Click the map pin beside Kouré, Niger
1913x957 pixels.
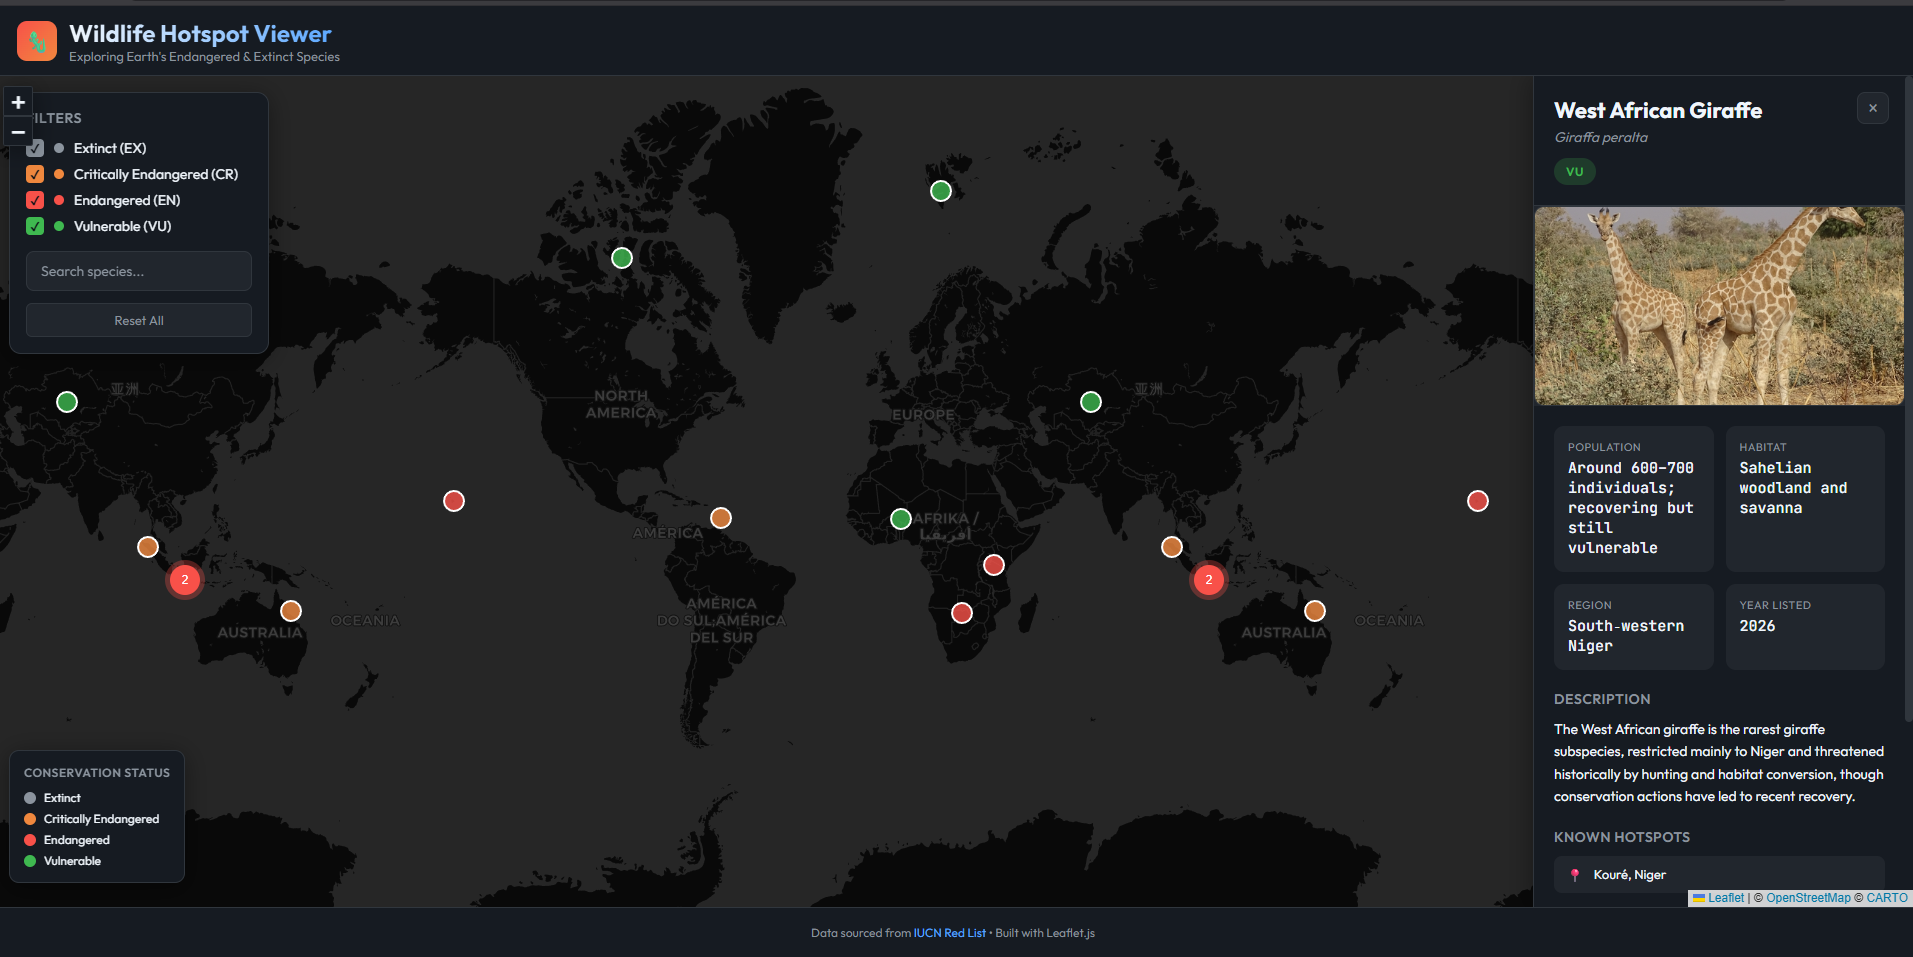point(1575,875)
